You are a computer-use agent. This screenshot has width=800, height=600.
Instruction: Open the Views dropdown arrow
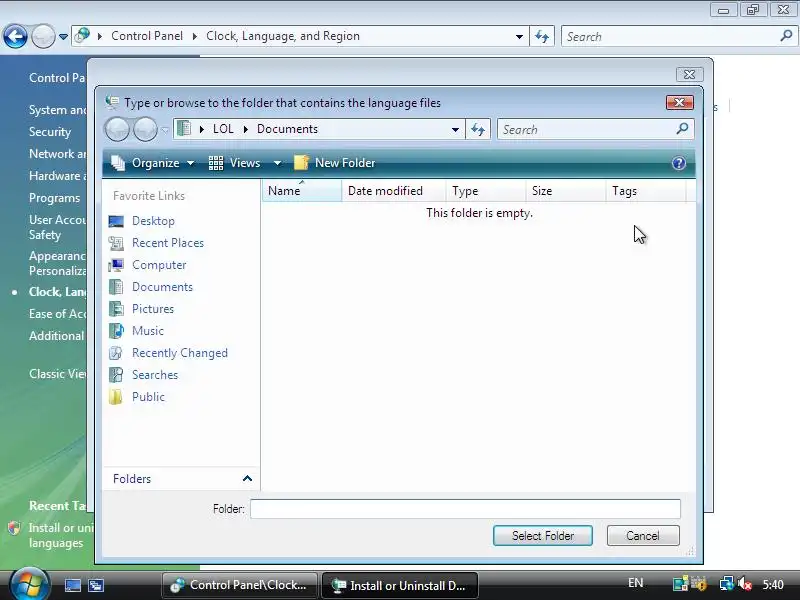click(x=277, y=163)
